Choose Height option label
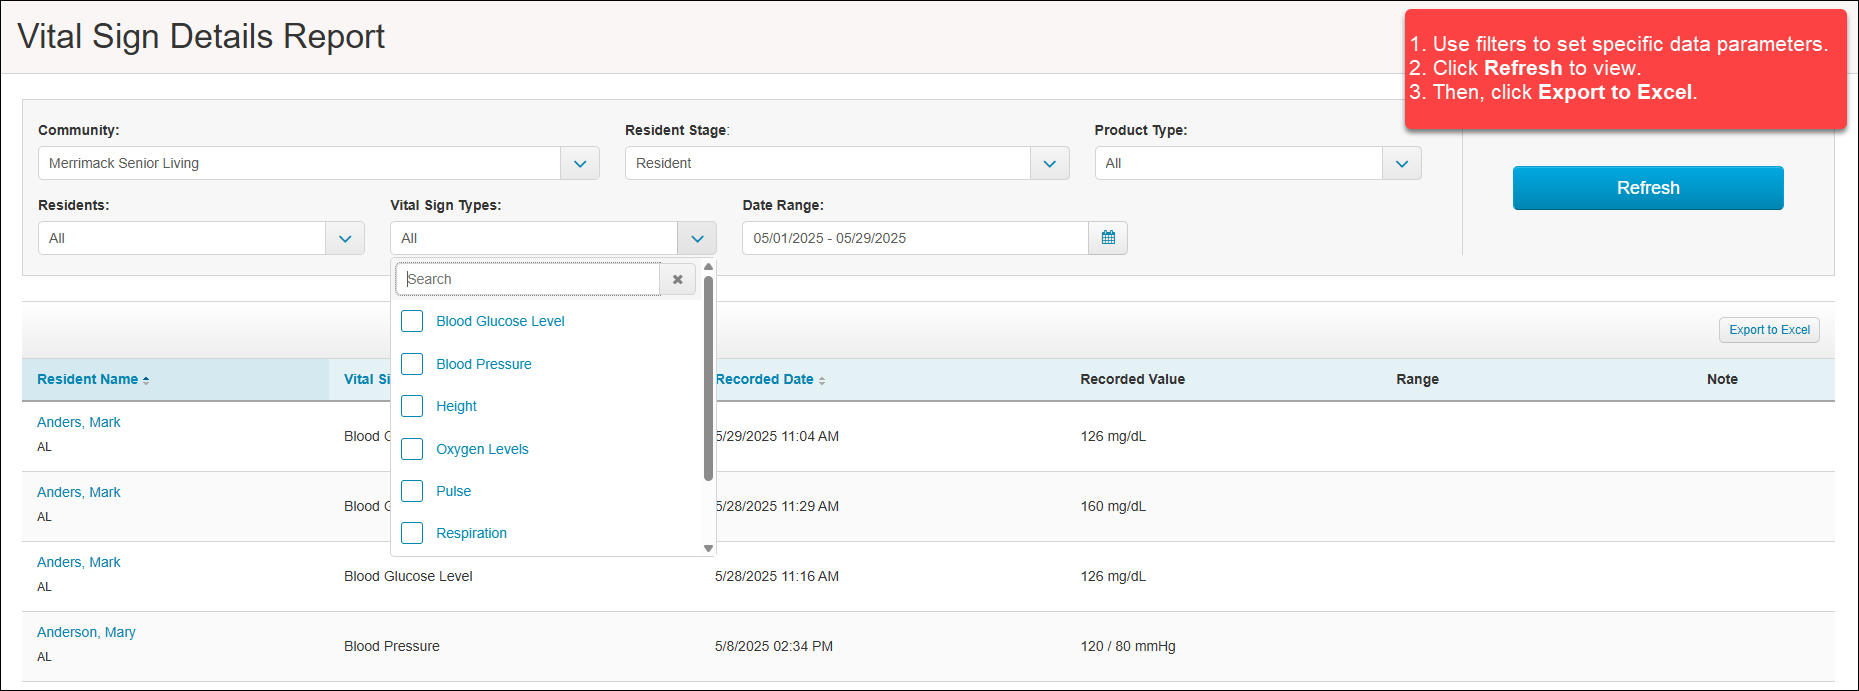Screen dimensions: 1859x691 (x=456, y=406)
